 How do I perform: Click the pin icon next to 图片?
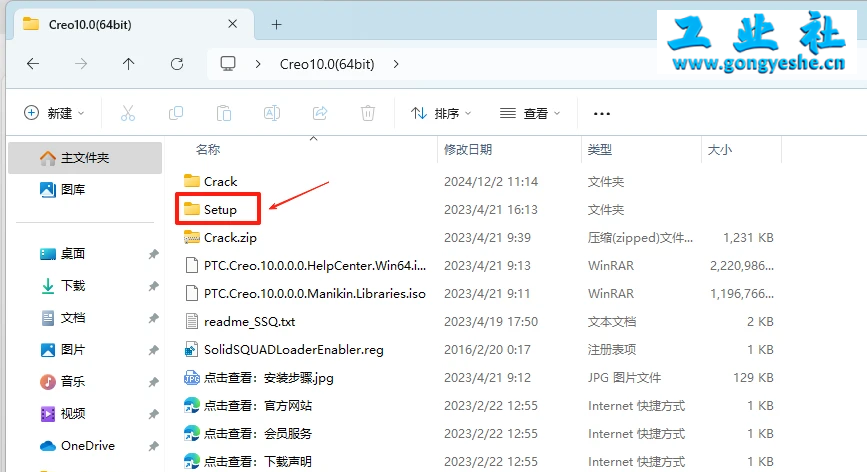click(x=153, y=350)
